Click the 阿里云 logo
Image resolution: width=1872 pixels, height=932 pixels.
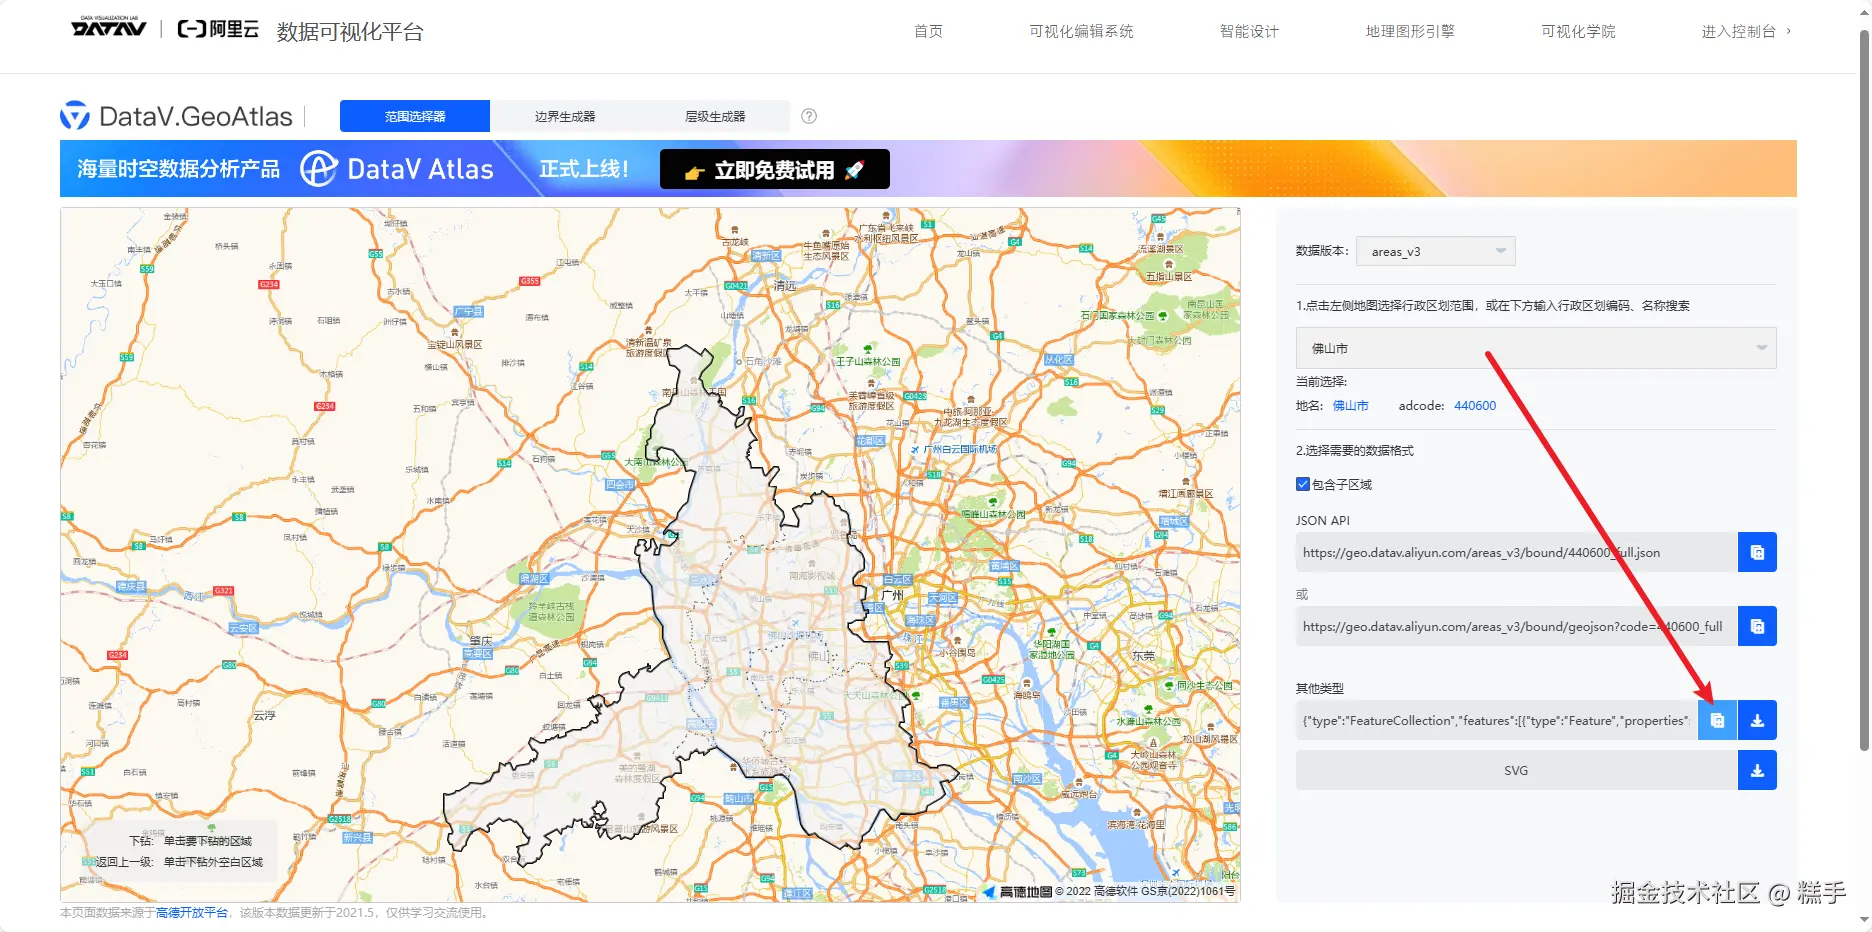218,29
